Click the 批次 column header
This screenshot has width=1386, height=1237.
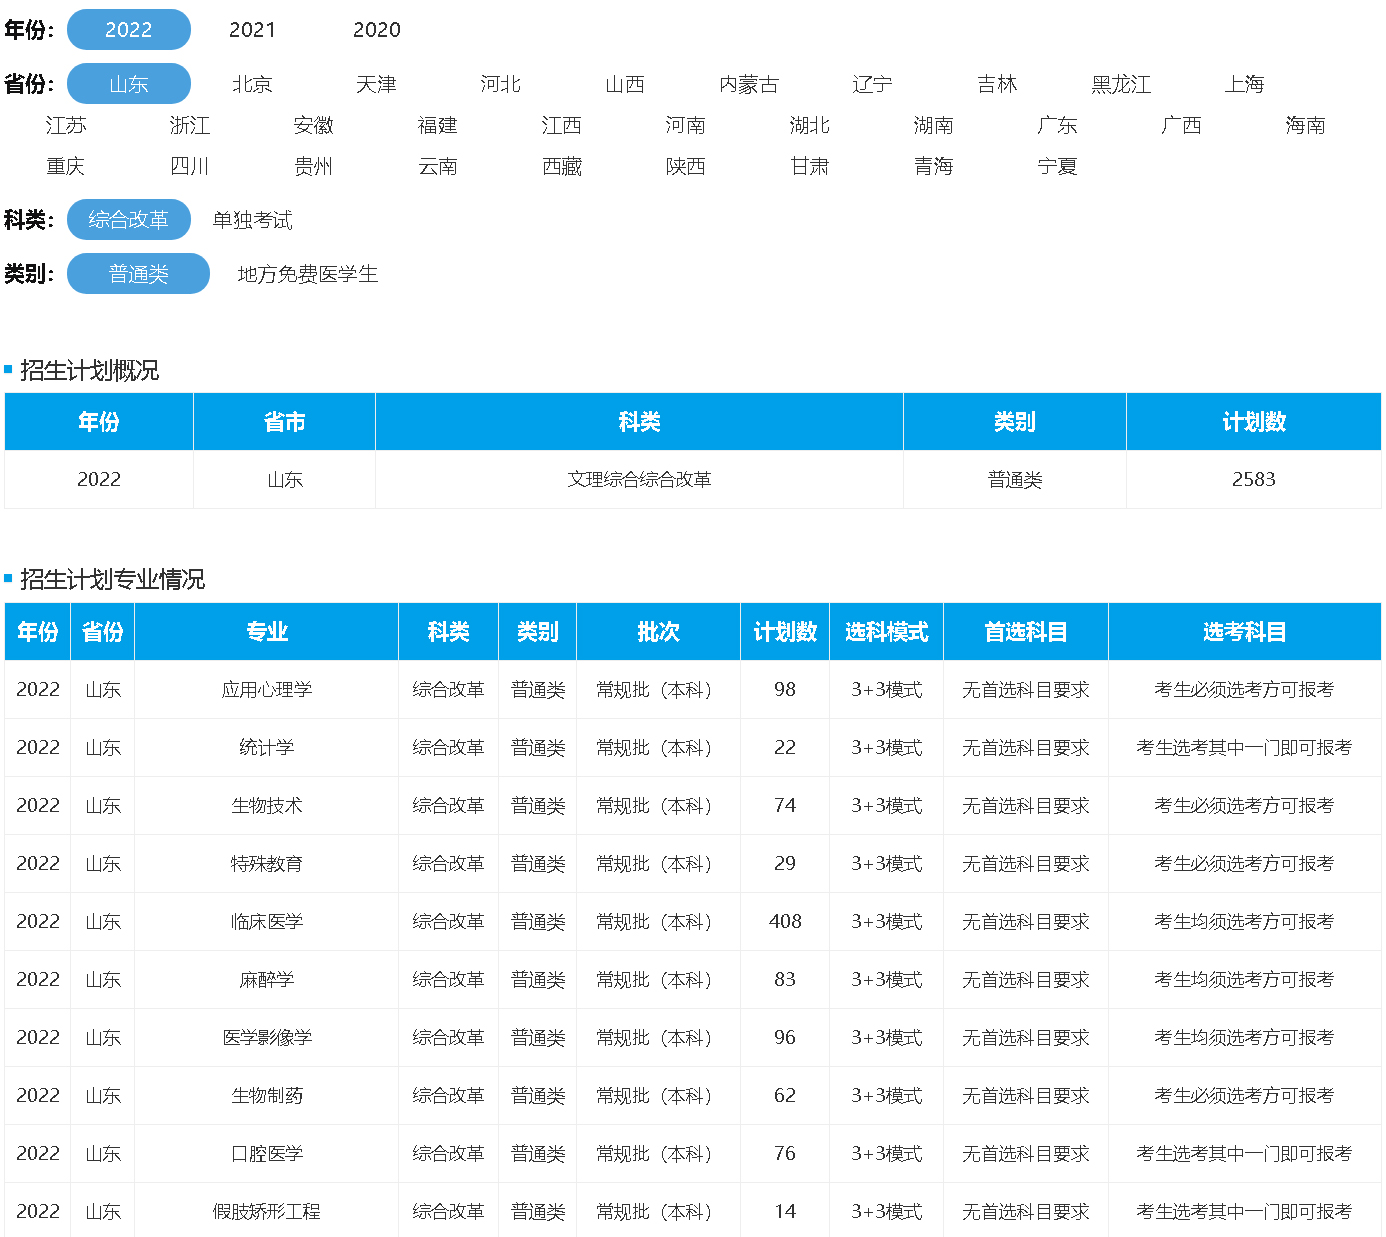(659, 632)
